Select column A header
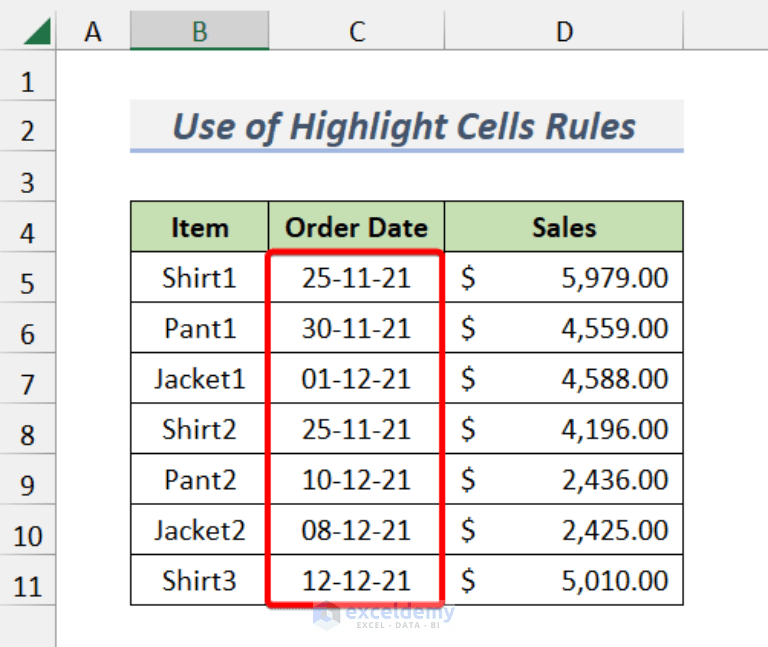This screenshot has height=647, width=768. 93,31
